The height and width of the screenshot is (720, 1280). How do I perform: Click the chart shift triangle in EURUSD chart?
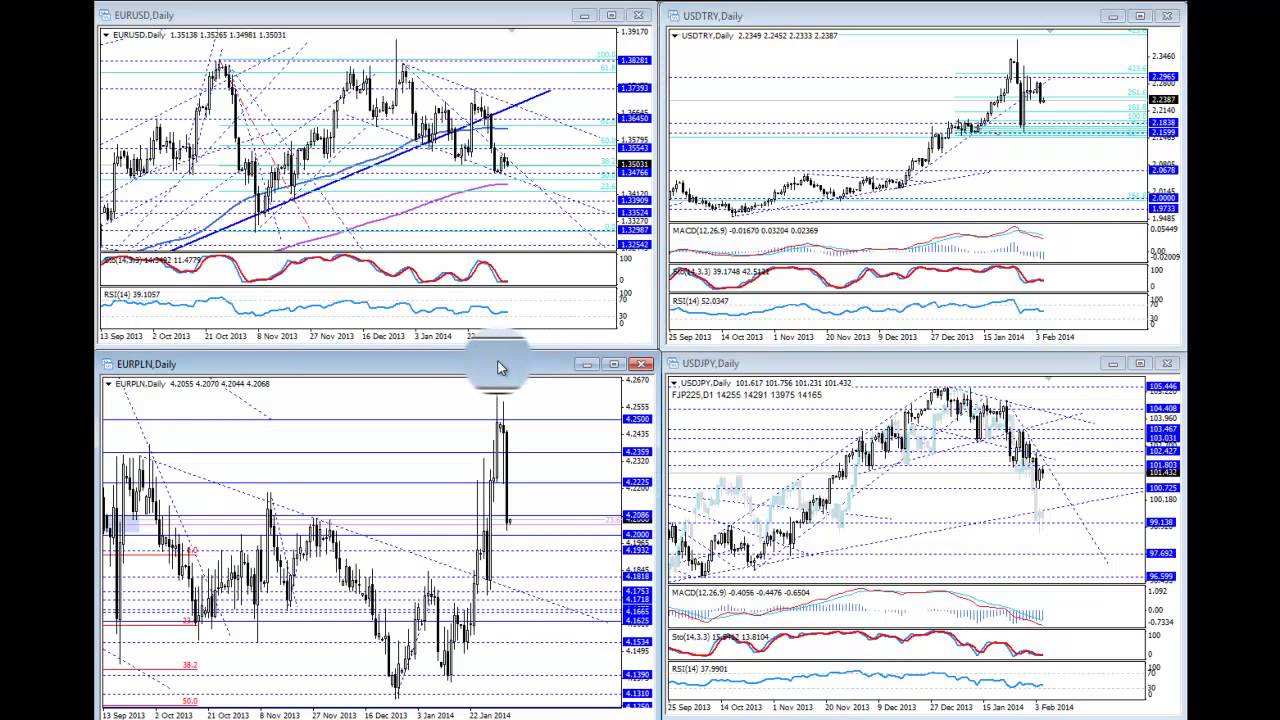coord(511,32)
